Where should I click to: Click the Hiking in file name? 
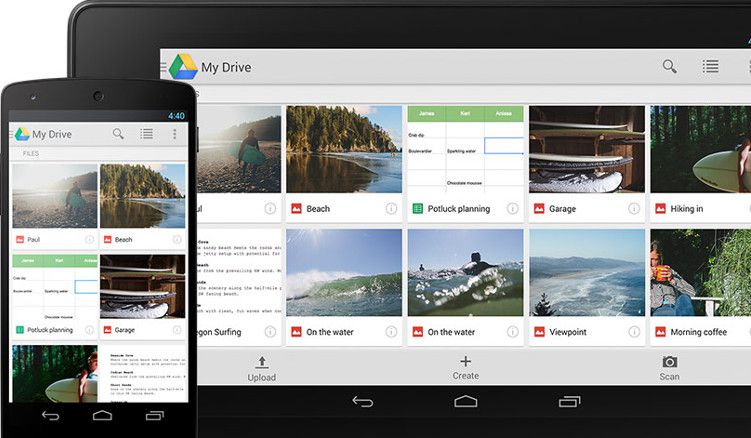686,208
